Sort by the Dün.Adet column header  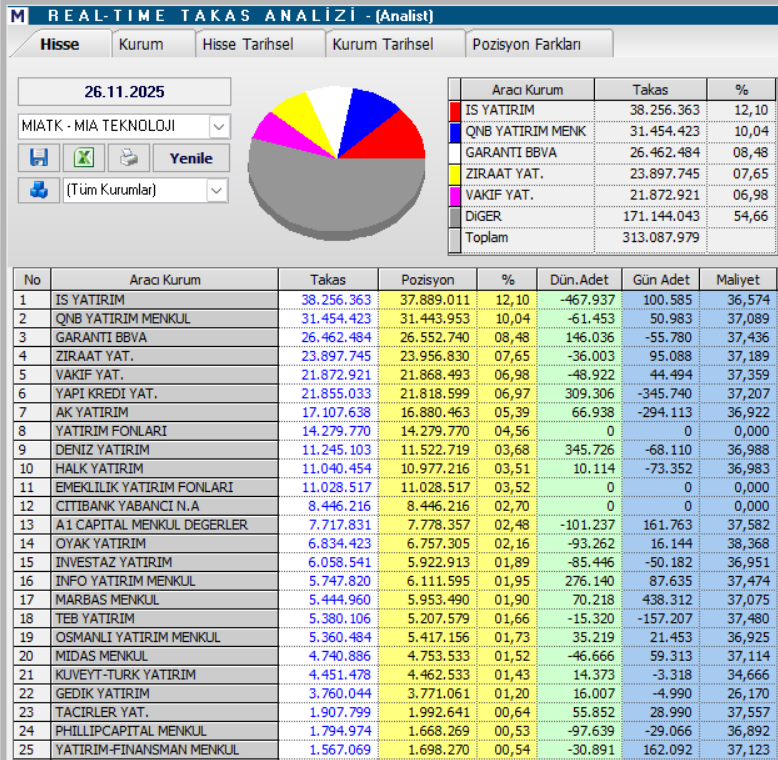[x=579, y=280]
